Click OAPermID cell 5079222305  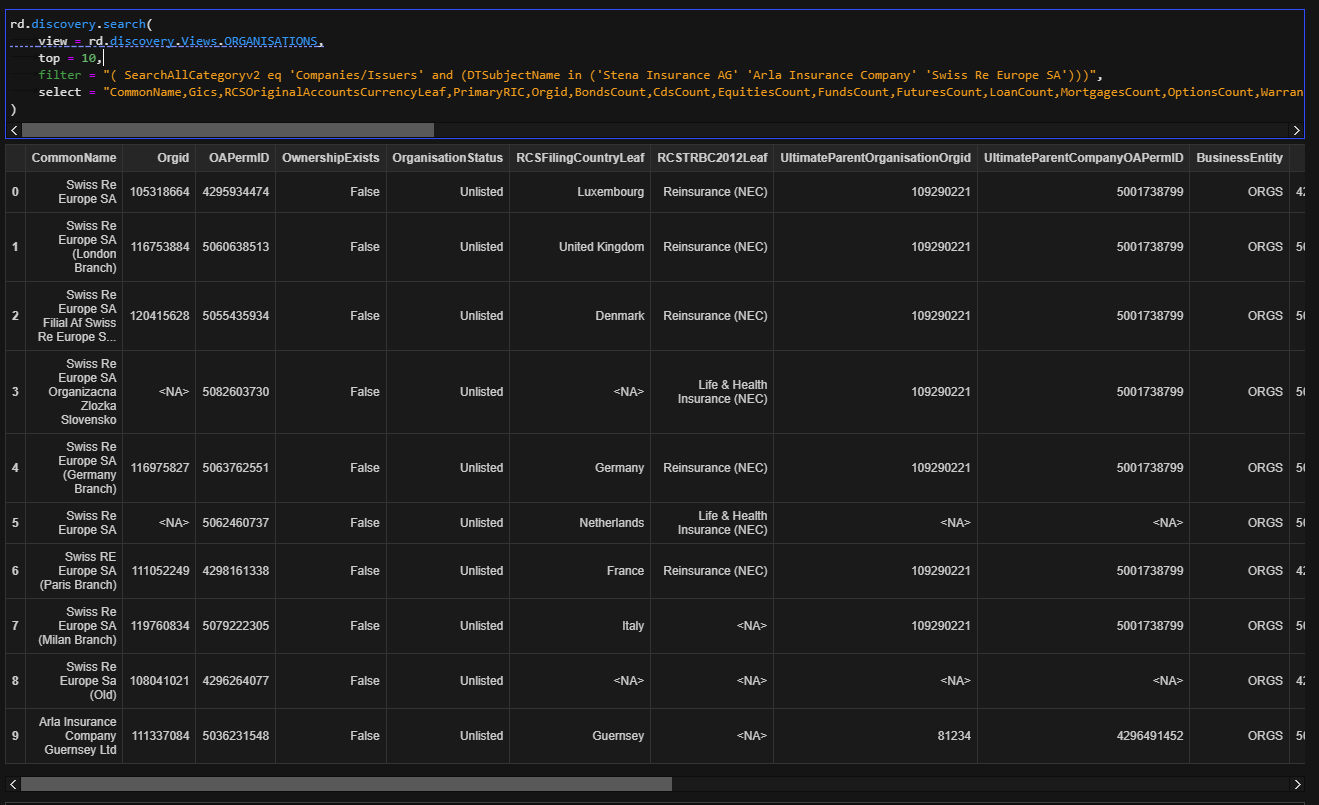click(236, 626)
